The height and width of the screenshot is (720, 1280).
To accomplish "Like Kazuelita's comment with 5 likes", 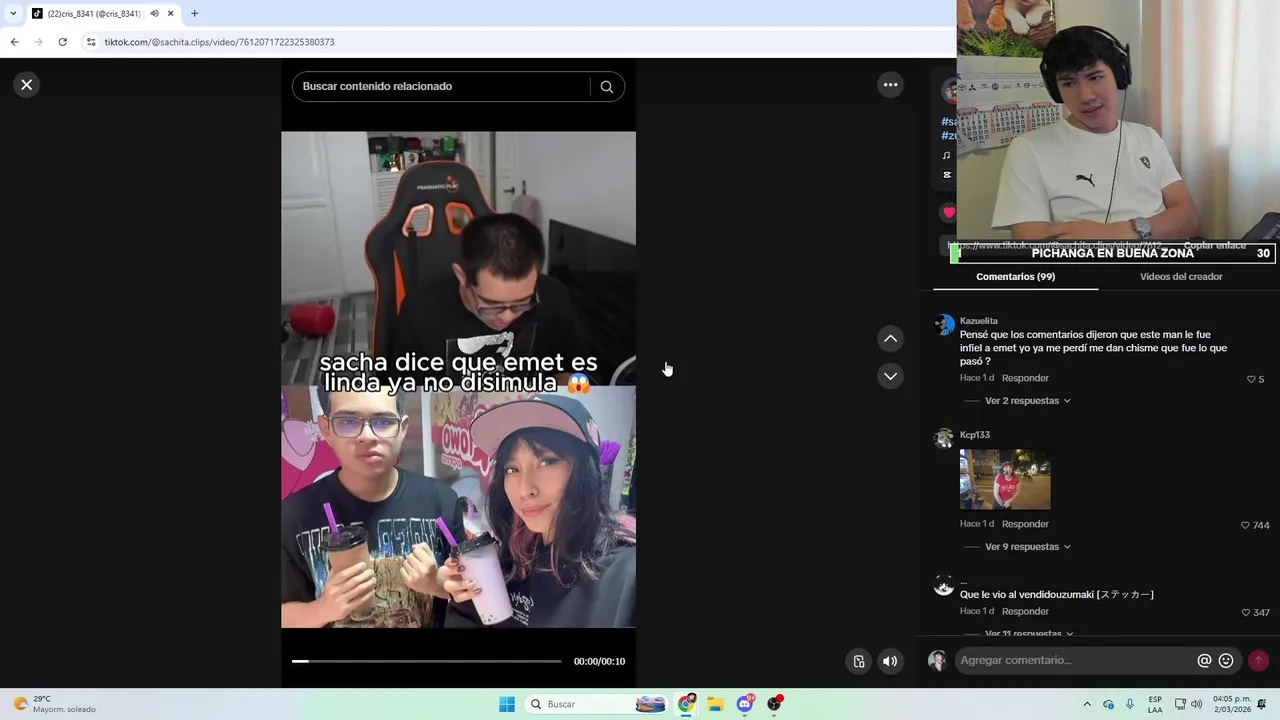I will coord(1251,379).
